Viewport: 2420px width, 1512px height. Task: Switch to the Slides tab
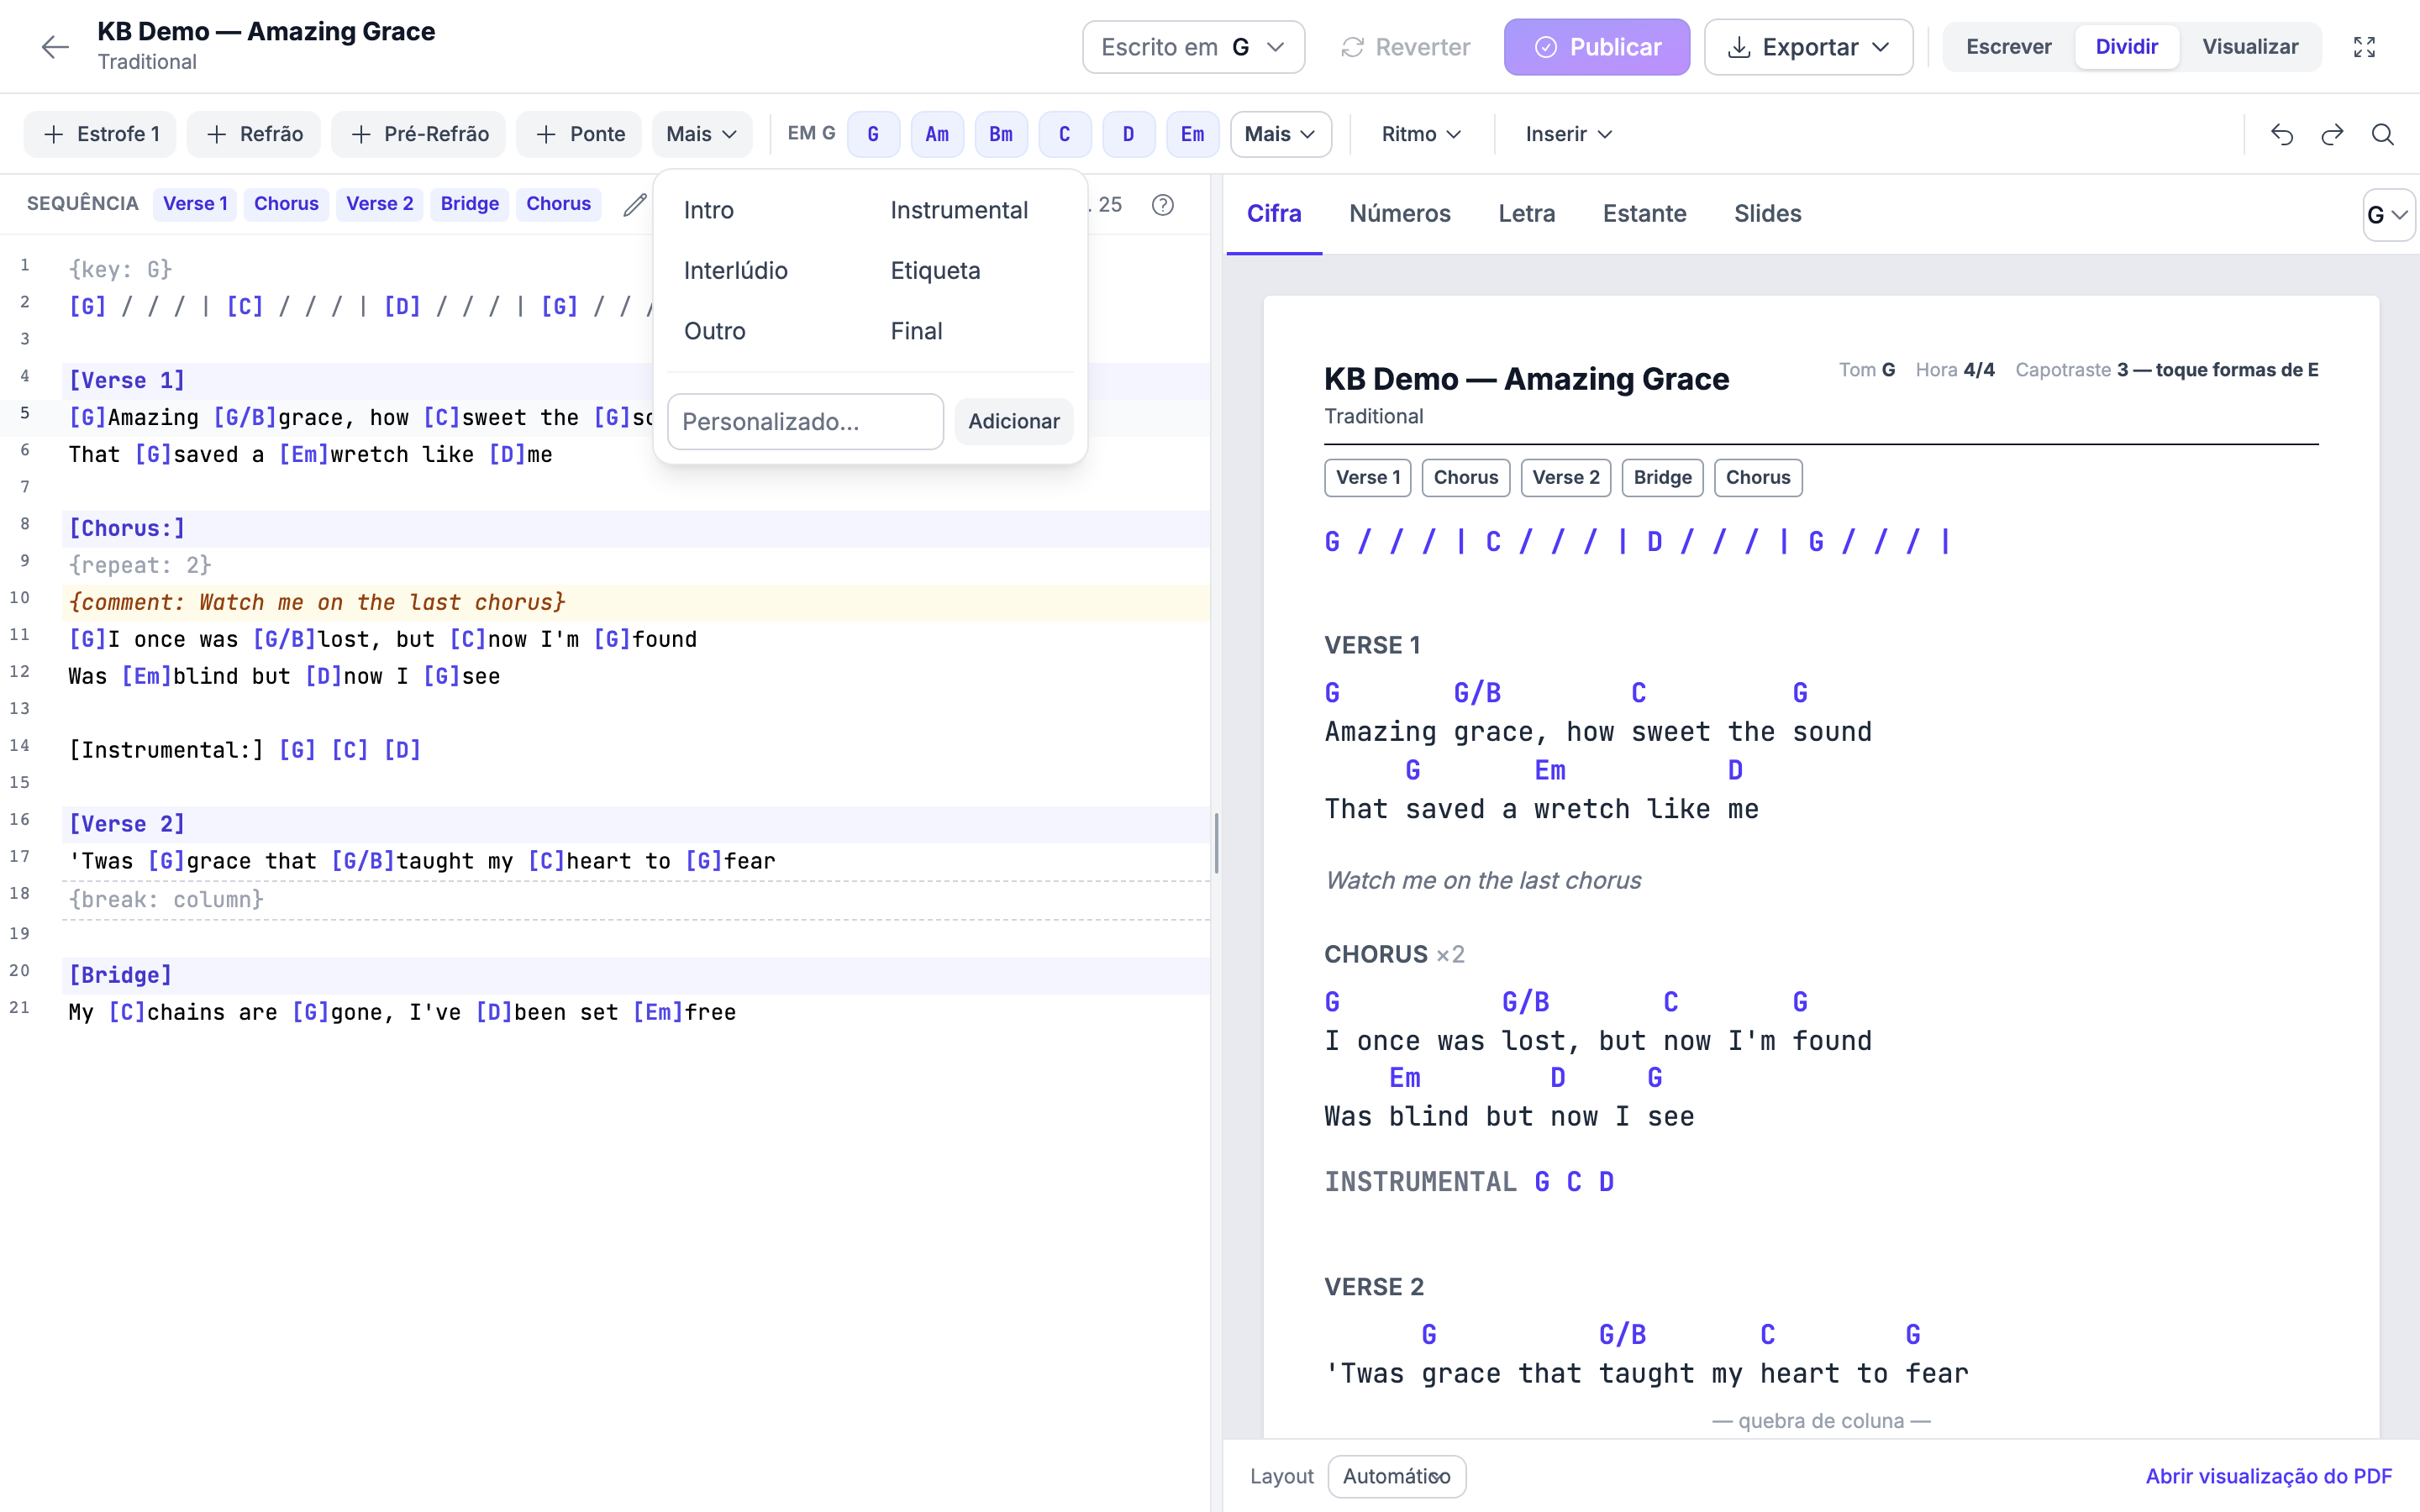[1767, 213]
